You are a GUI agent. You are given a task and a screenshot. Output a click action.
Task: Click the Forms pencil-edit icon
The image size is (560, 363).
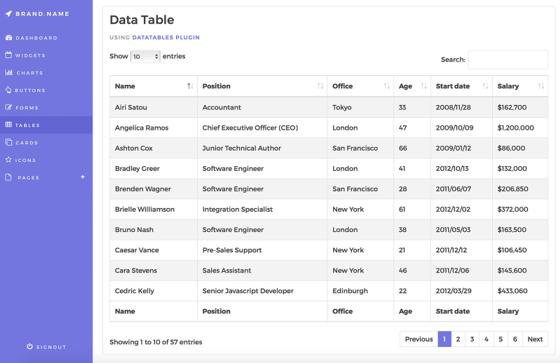click(x=9, y=107)
